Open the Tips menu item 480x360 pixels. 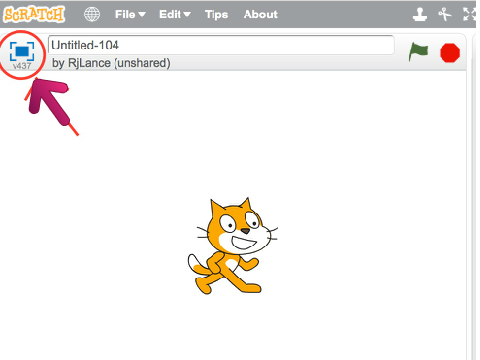(216, 15)
